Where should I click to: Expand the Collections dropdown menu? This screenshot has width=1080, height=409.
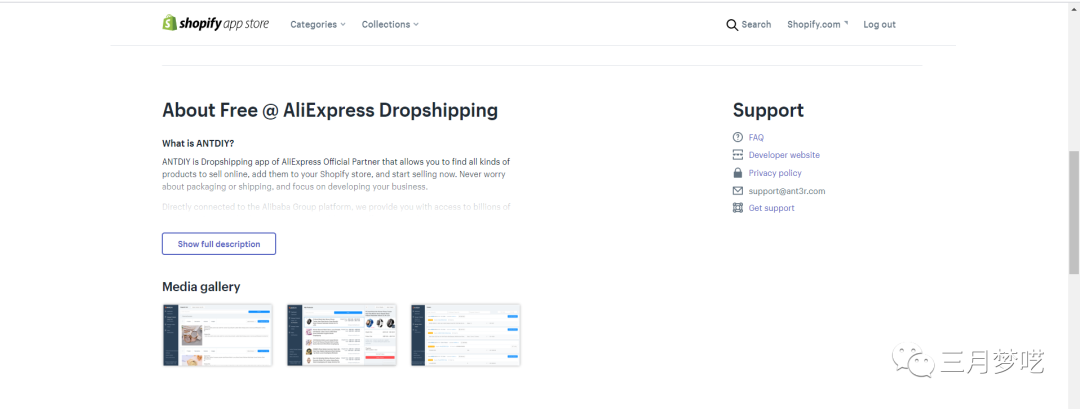click(x=390, y=24)
